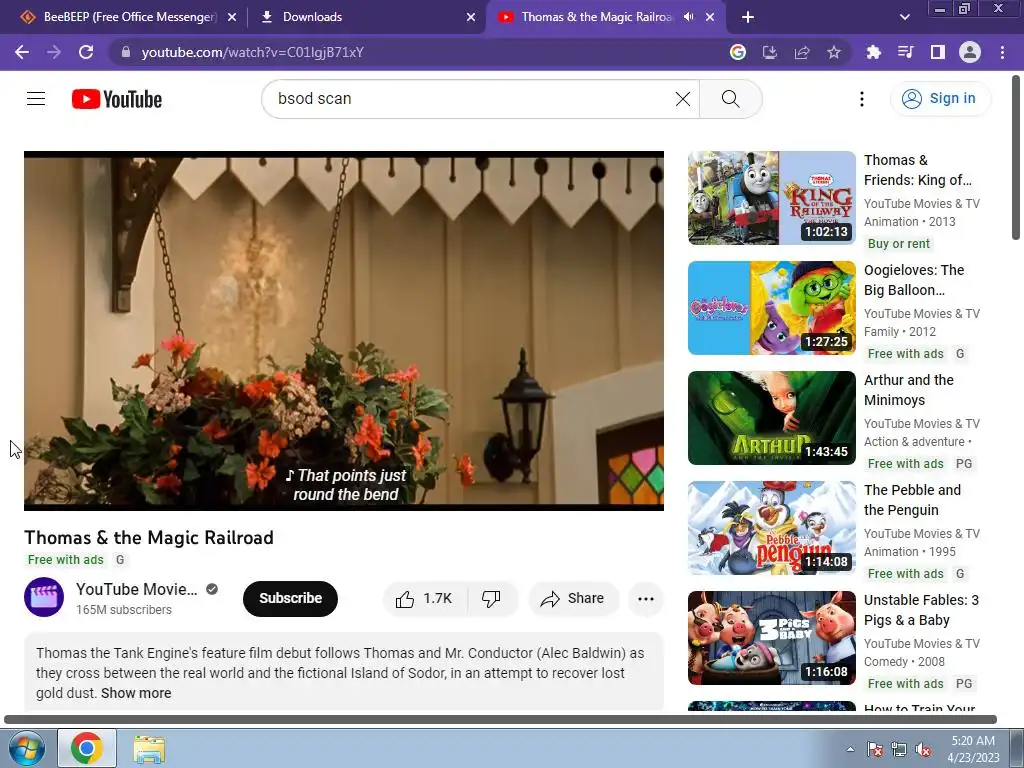Subscribe to YouTube Movies channel
This screenshot has width=1024, height=768.
click(x=290, y=598)
